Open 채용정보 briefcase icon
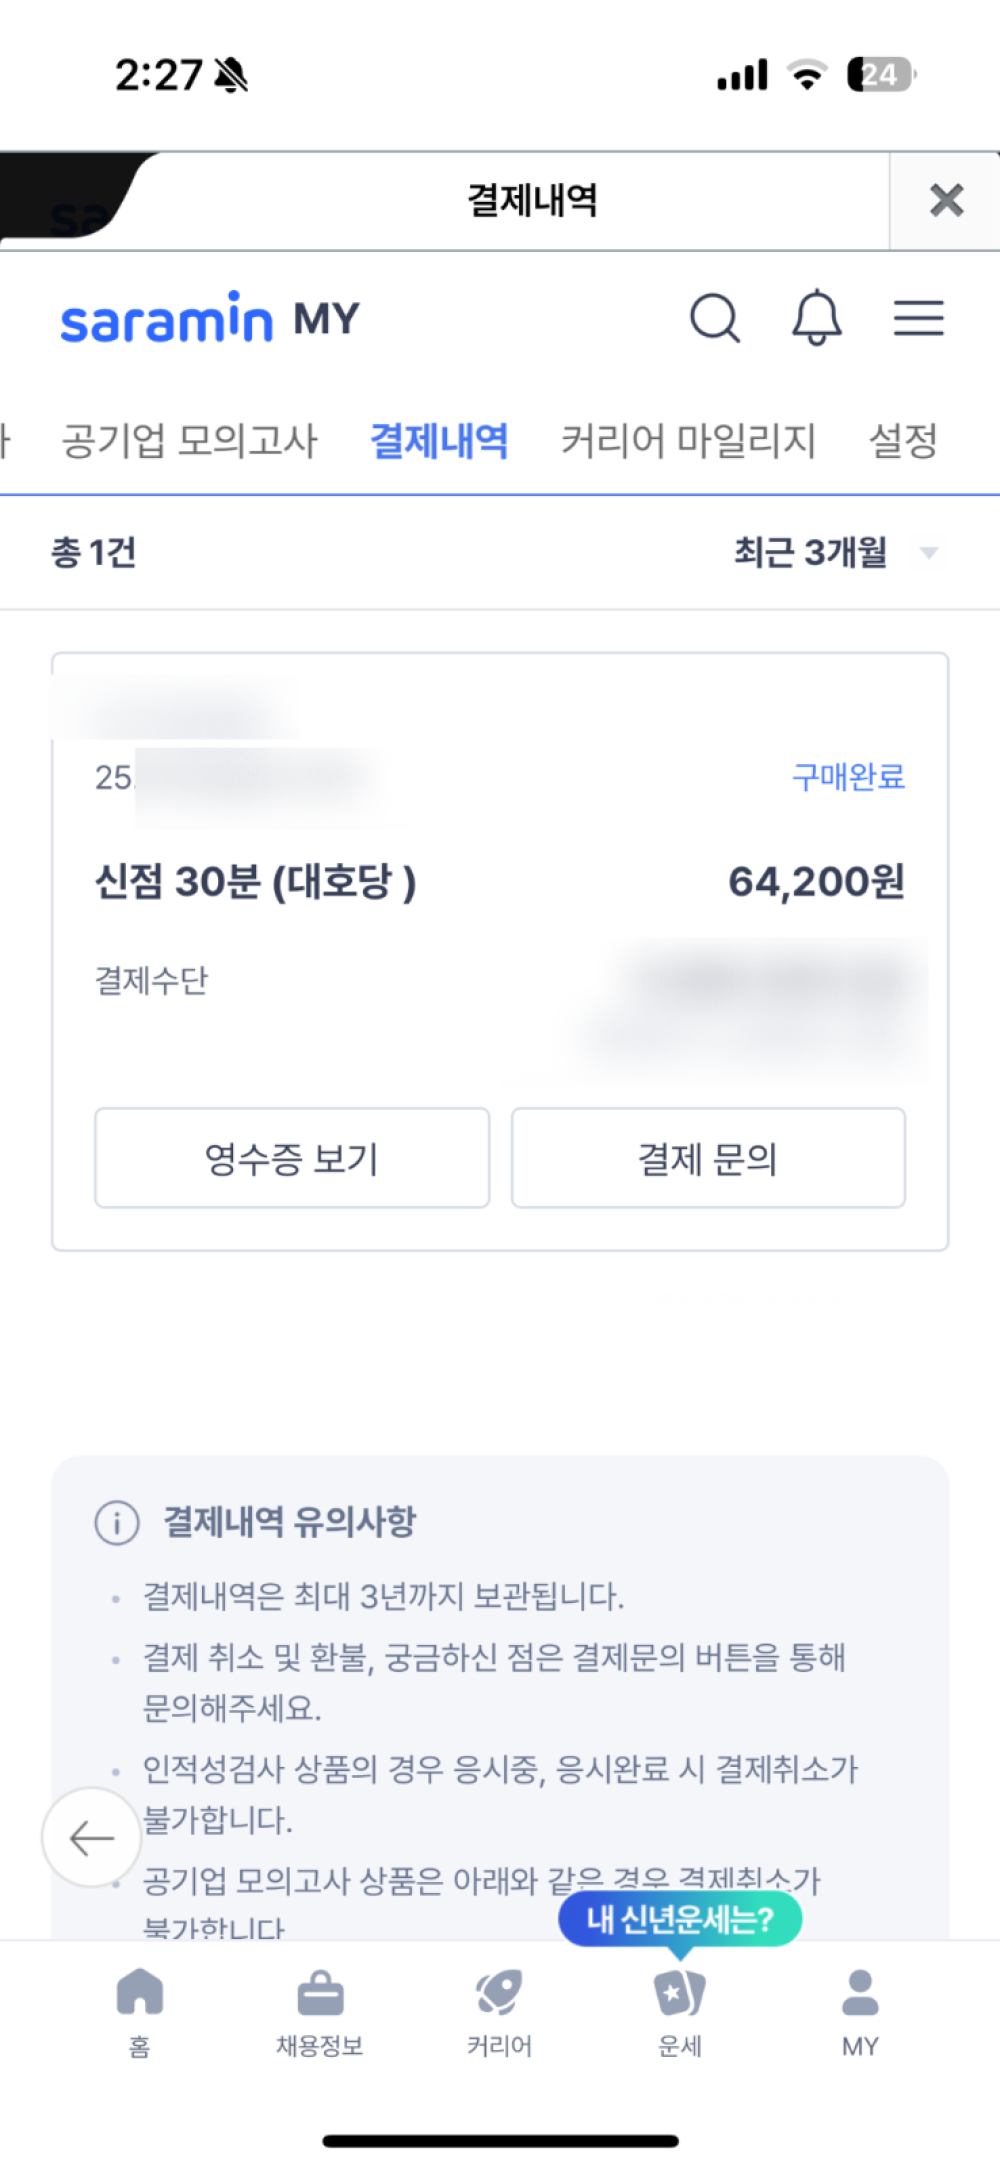Image resolution: width=1000 pixels, height=2168 pixels. 320,2008
